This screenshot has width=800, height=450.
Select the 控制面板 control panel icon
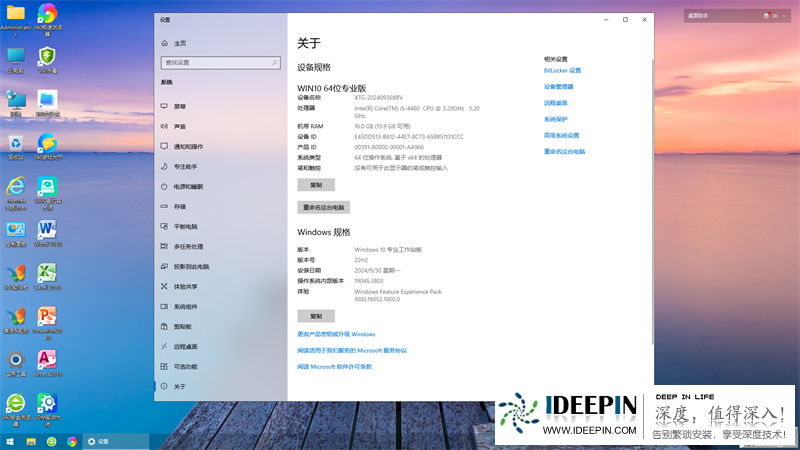(x=16, y=234)
